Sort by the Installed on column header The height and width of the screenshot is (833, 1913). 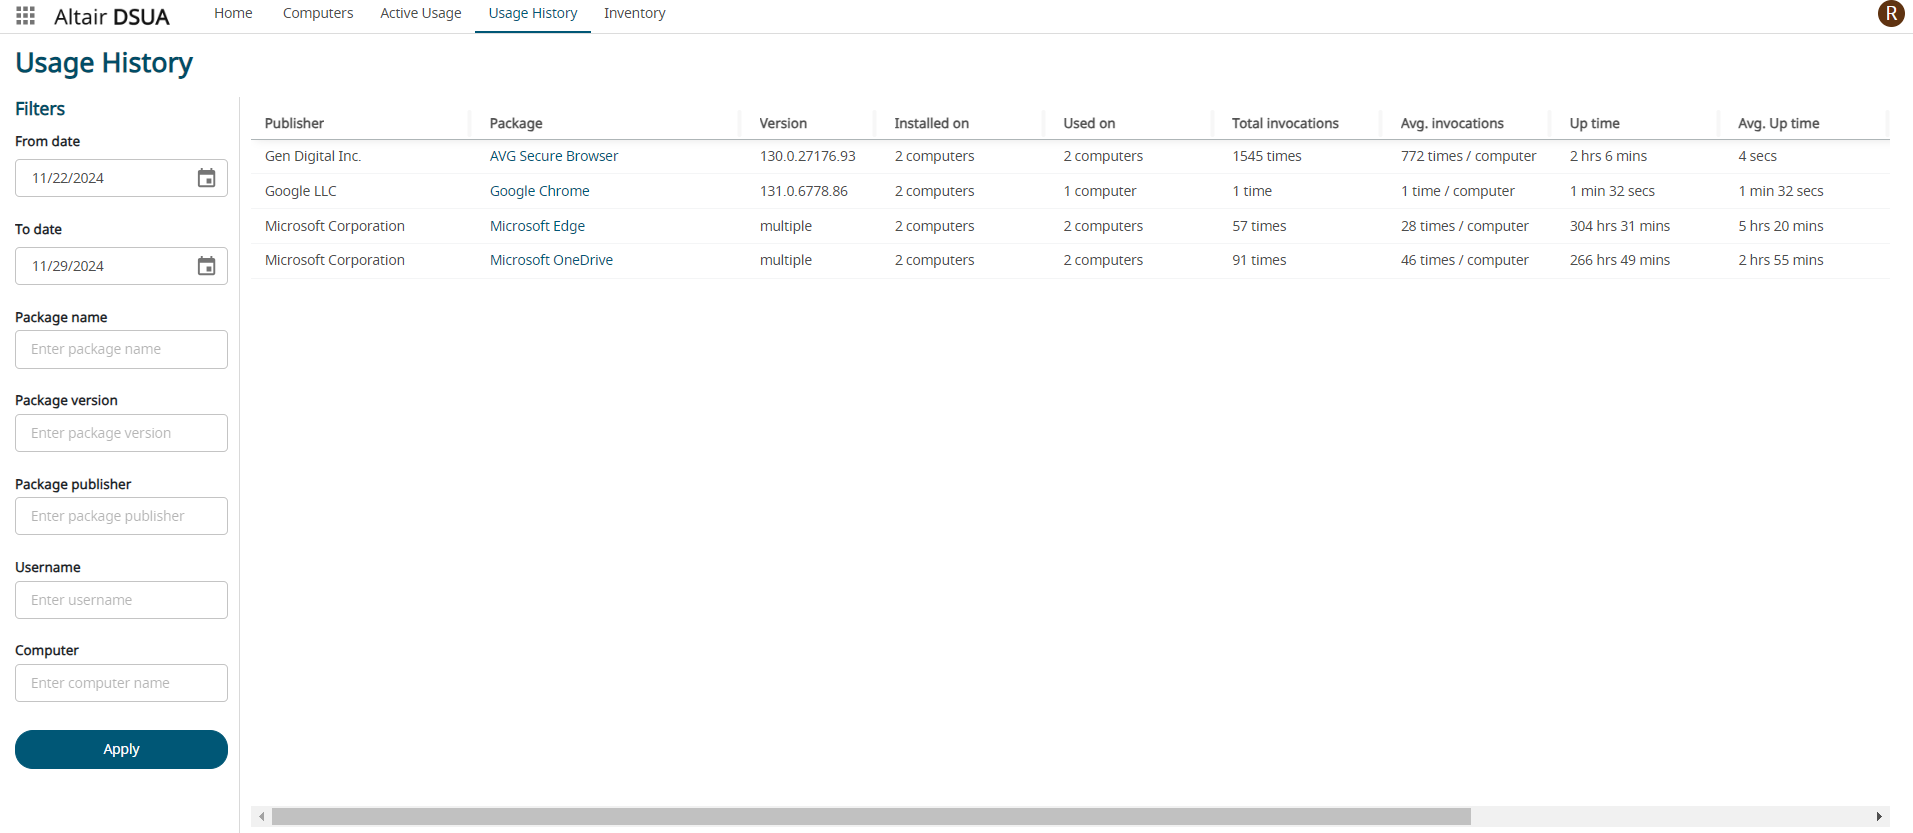[x=932, y=124]
